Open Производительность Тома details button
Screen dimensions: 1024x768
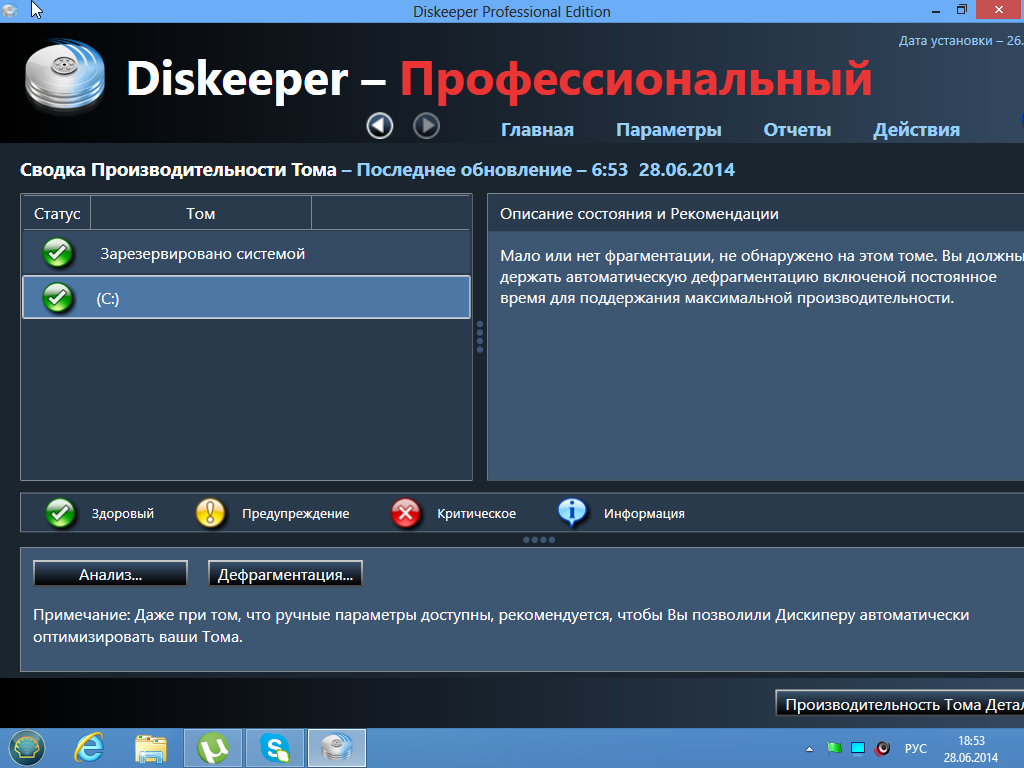click(x=900, y=704)
